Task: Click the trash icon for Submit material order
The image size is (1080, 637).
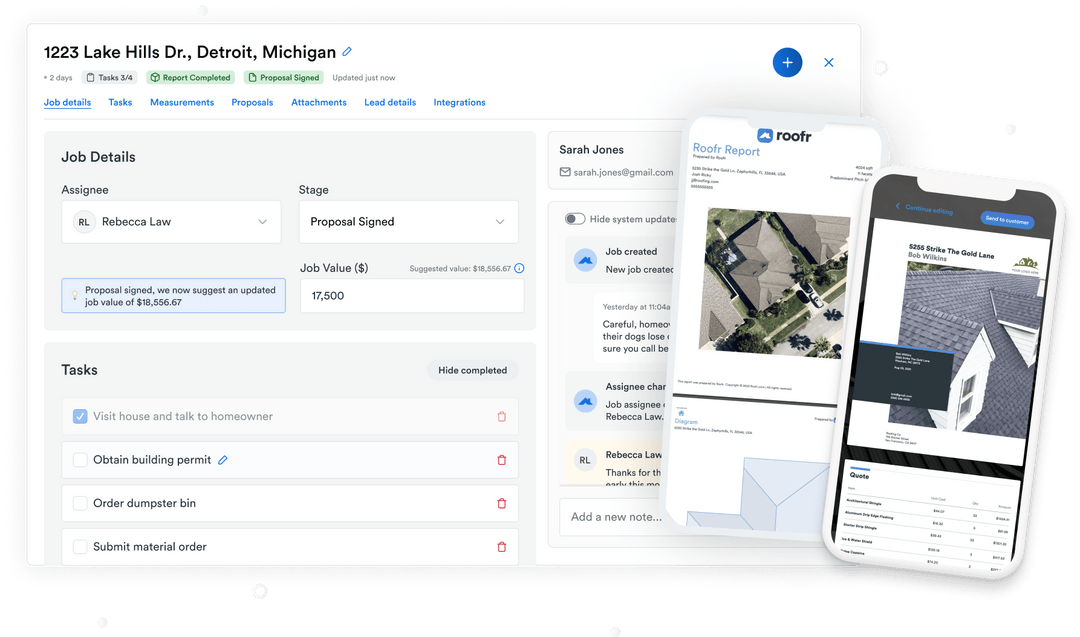Action: pos(501,547)
